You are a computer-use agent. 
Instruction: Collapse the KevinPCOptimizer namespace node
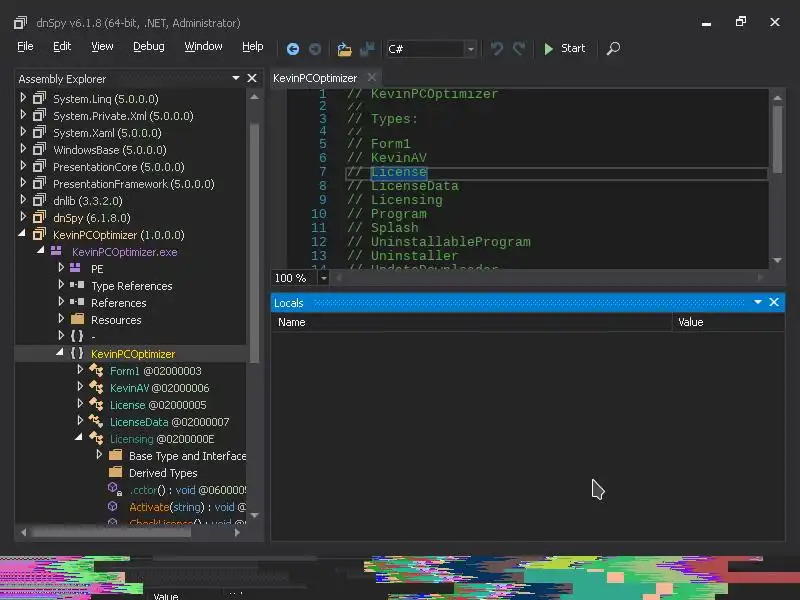60,353
